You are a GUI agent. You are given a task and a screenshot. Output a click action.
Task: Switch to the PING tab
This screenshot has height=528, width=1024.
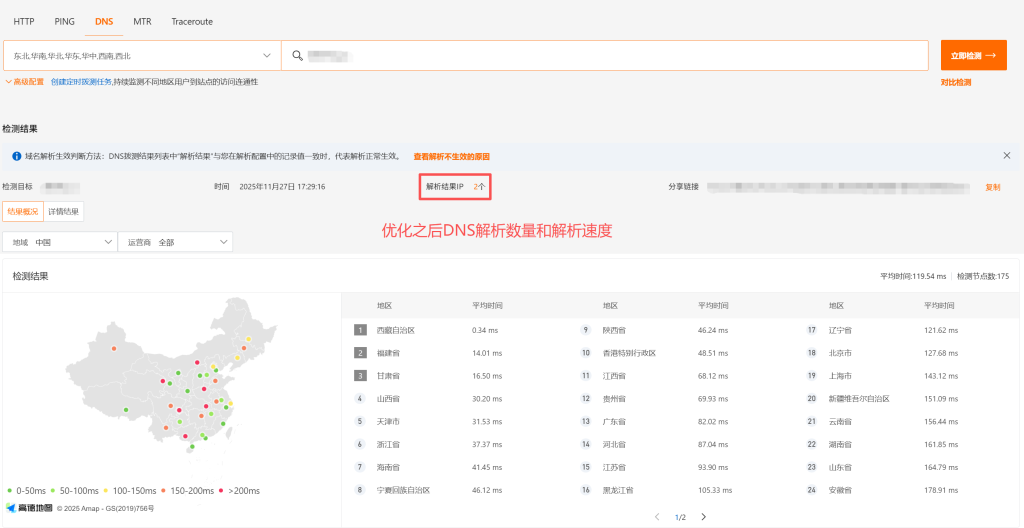(x=64, y=21)
